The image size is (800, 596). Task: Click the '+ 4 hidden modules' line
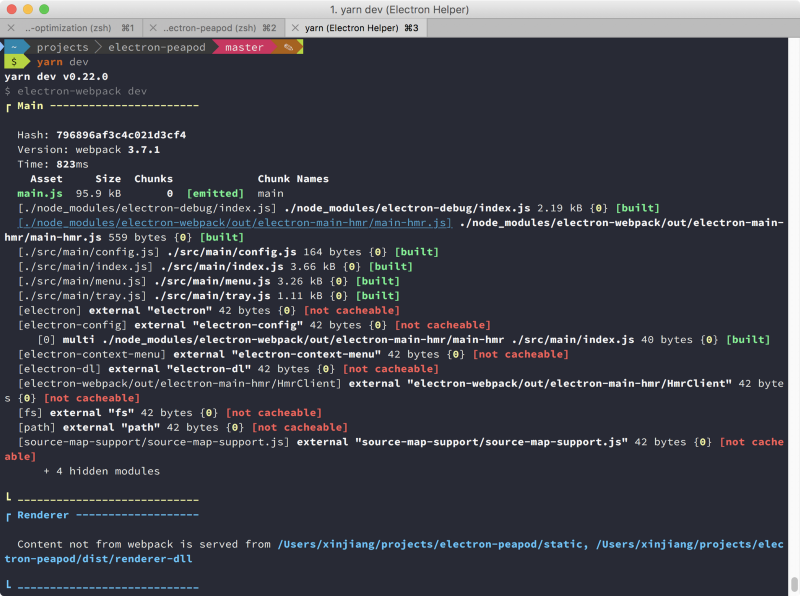point(102,471)
